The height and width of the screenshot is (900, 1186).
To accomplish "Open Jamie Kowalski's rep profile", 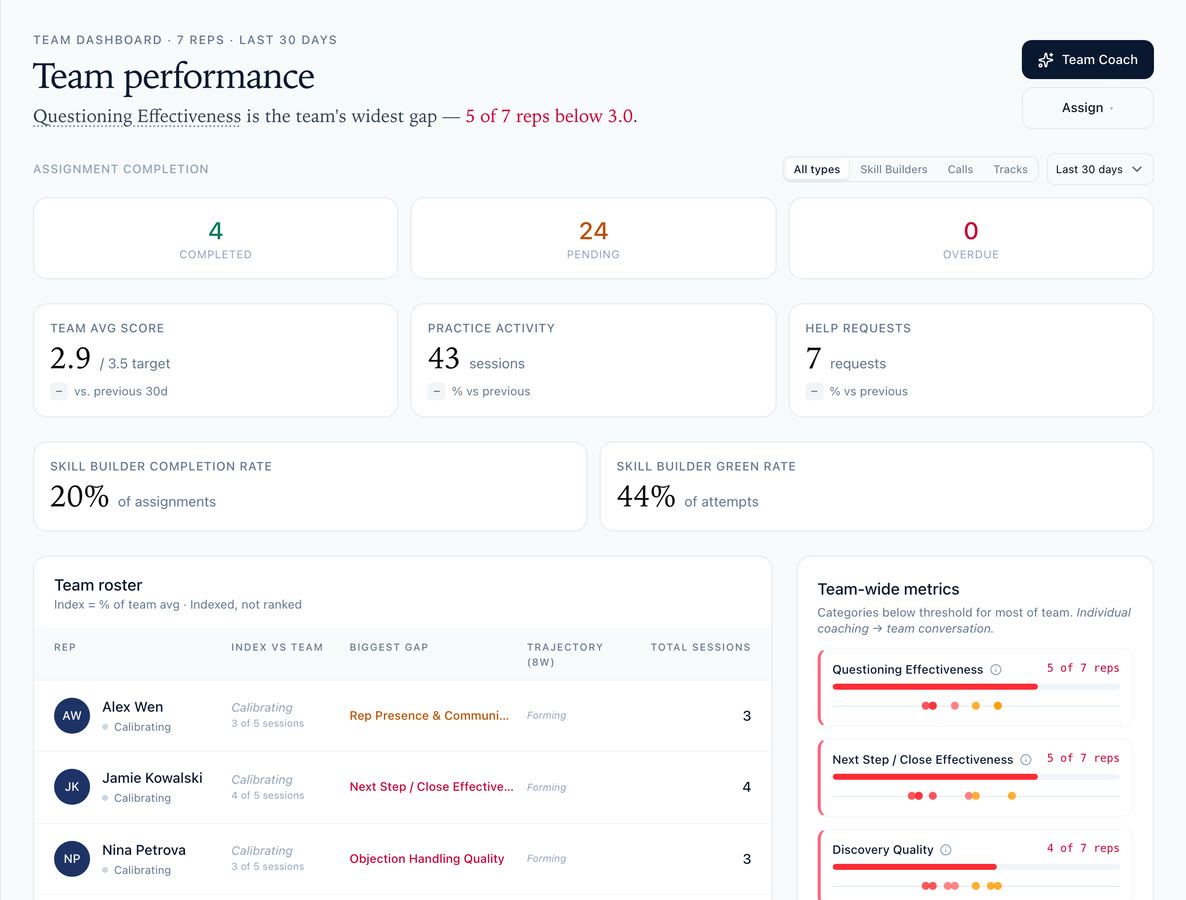I will 152,778.
